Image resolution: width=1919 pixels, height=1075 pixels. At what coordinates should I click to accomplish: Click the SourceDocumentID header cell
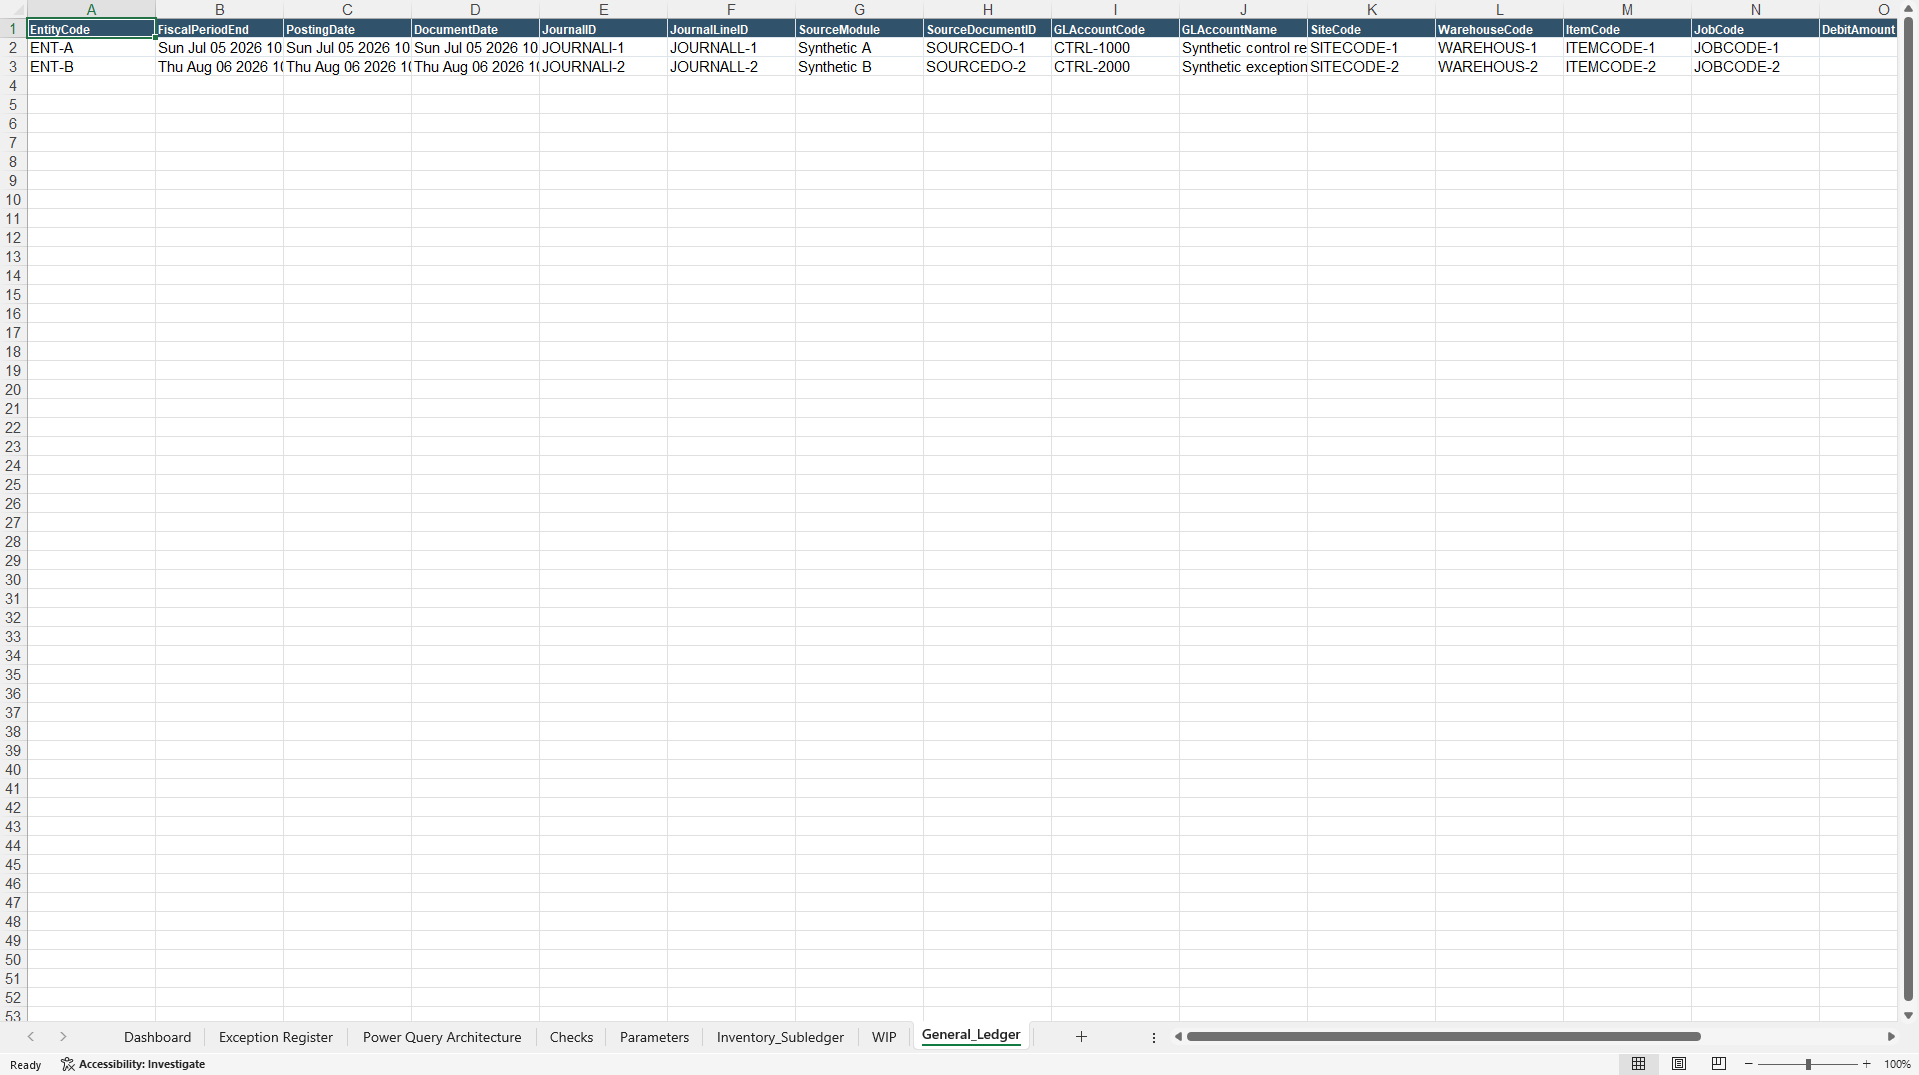click(987, 29)
